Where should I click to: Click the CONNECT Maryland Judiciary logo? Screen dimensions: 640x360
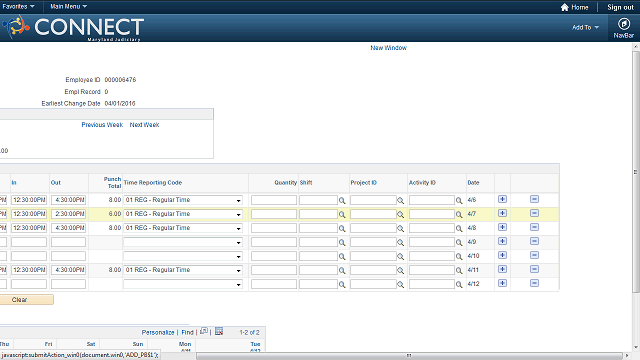pos(73,28)
